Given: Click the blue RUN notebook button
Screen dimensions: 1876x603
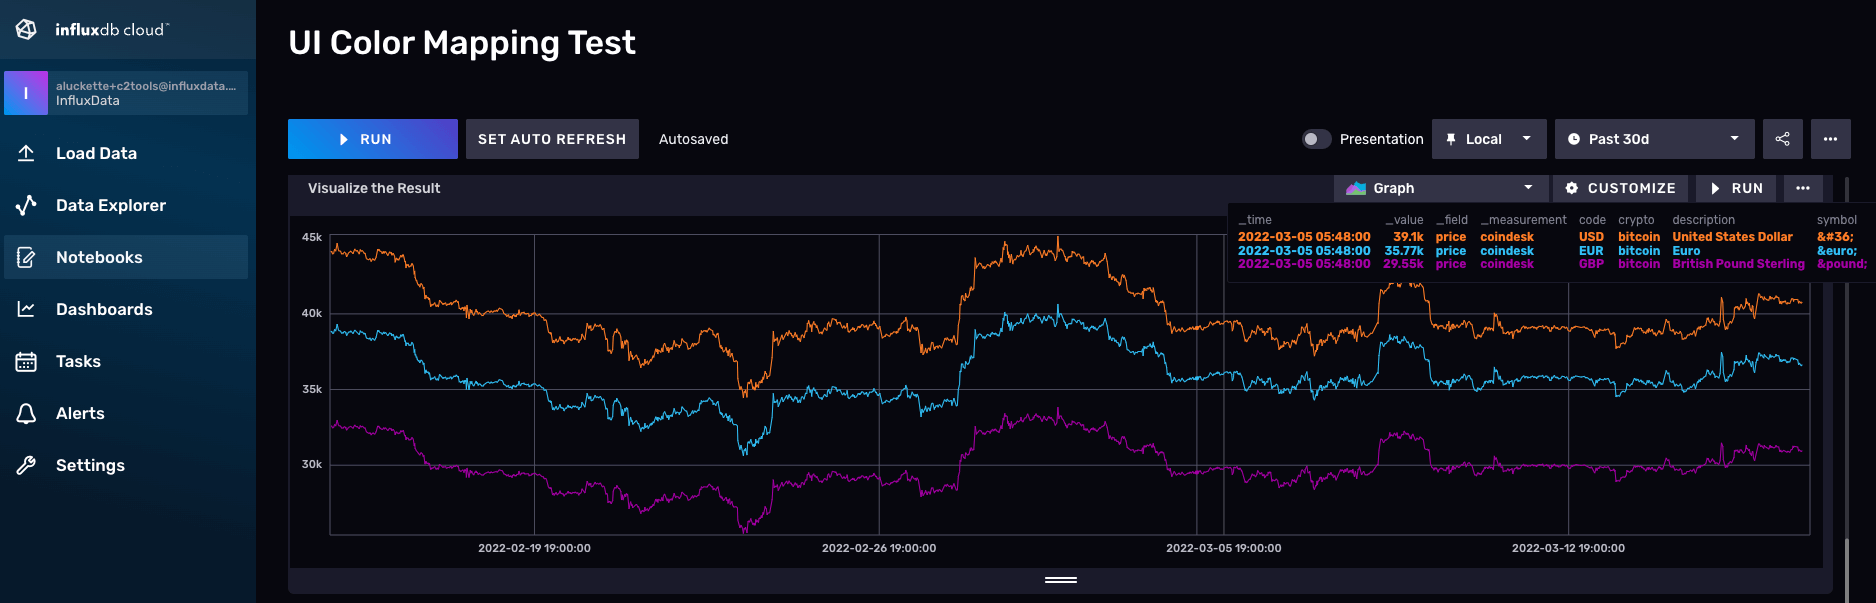Looking at the screenshot, I should click(373, 139).
